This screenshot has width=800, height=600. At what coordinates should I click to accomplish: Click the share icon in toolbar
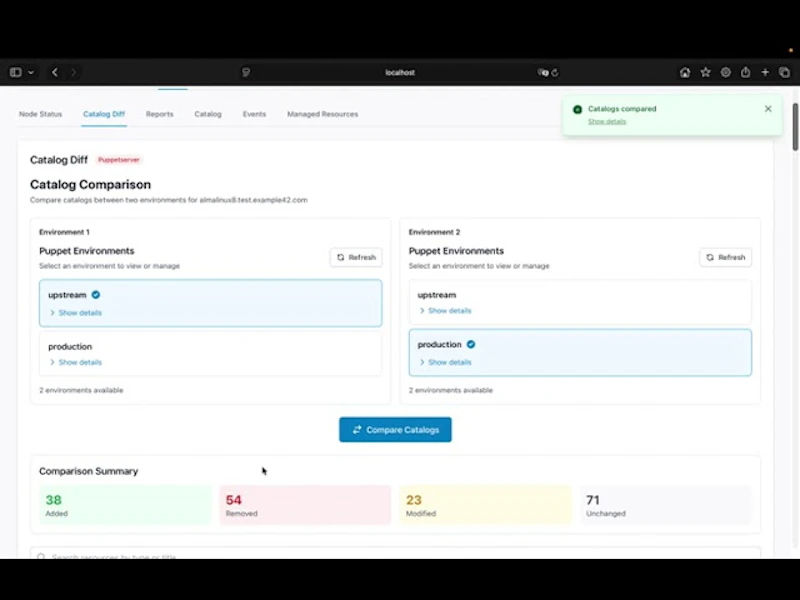pyautogui.click(x=745, y=72)
